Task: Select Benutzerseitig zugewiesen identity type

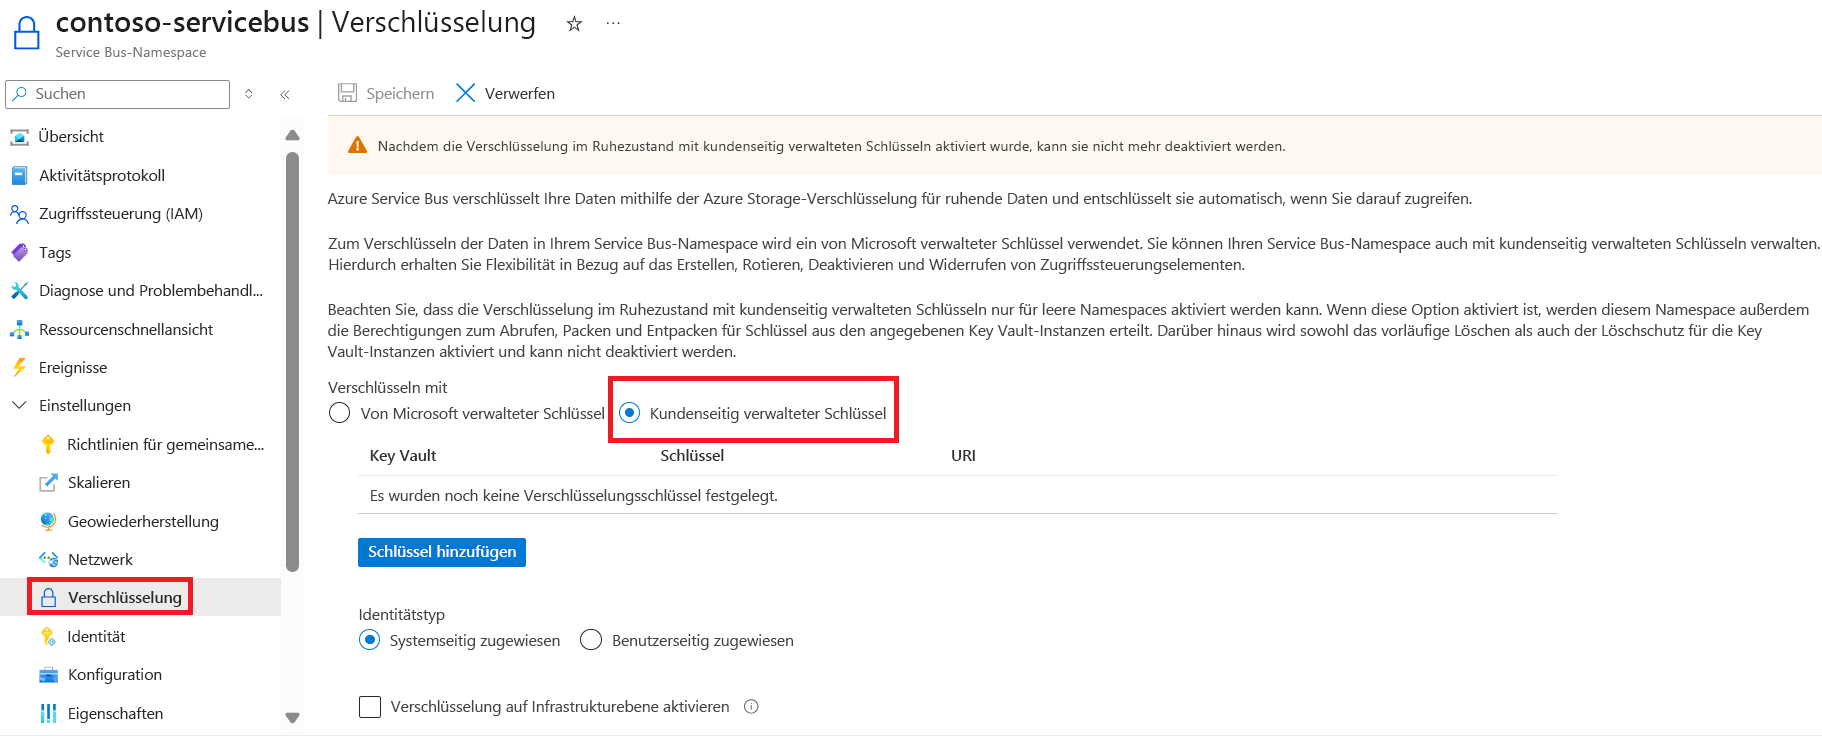Action: coord(591,640)
